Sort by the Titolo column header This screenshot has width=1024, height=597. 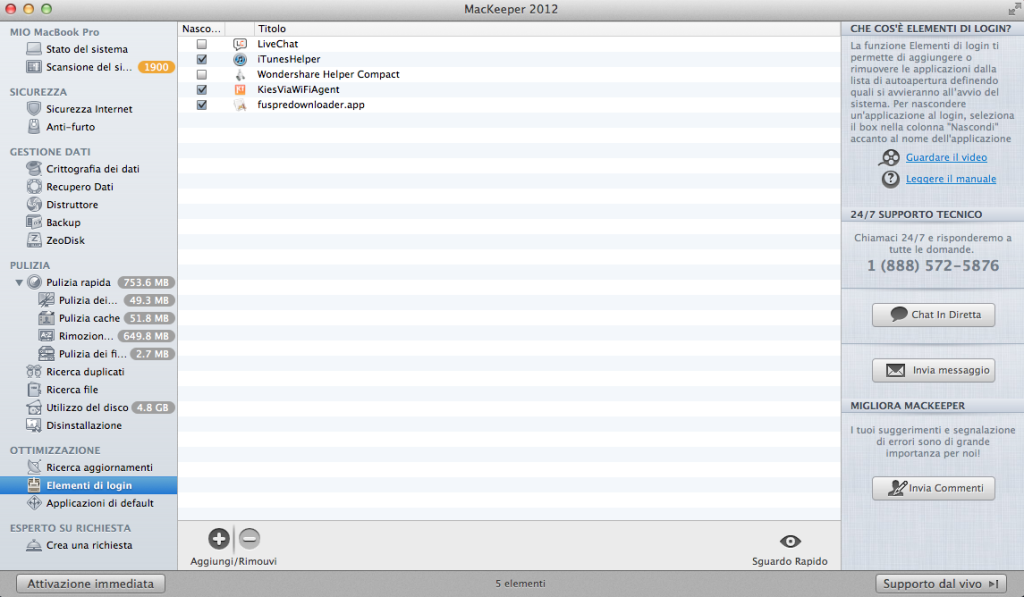click(x=547, y=29)
